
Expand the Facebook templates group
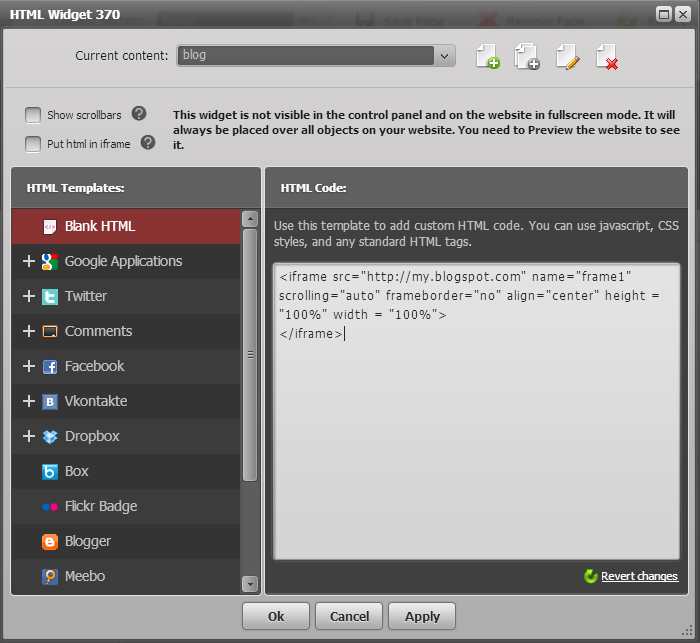[x=29, y=366]
